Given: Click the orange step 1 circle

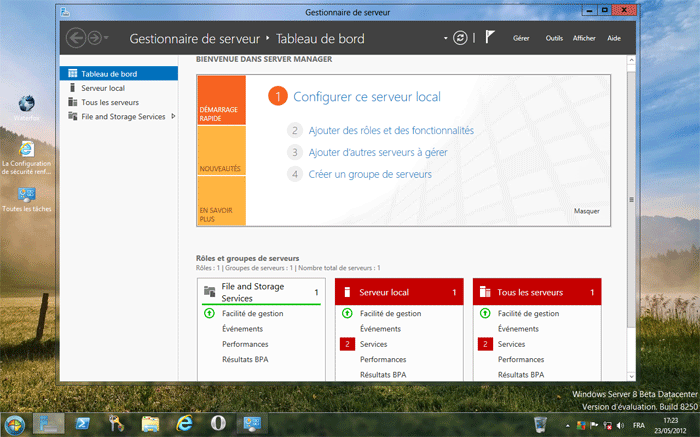Looking at the screenshot, I should pyautogui.click(x=278, y=96).
